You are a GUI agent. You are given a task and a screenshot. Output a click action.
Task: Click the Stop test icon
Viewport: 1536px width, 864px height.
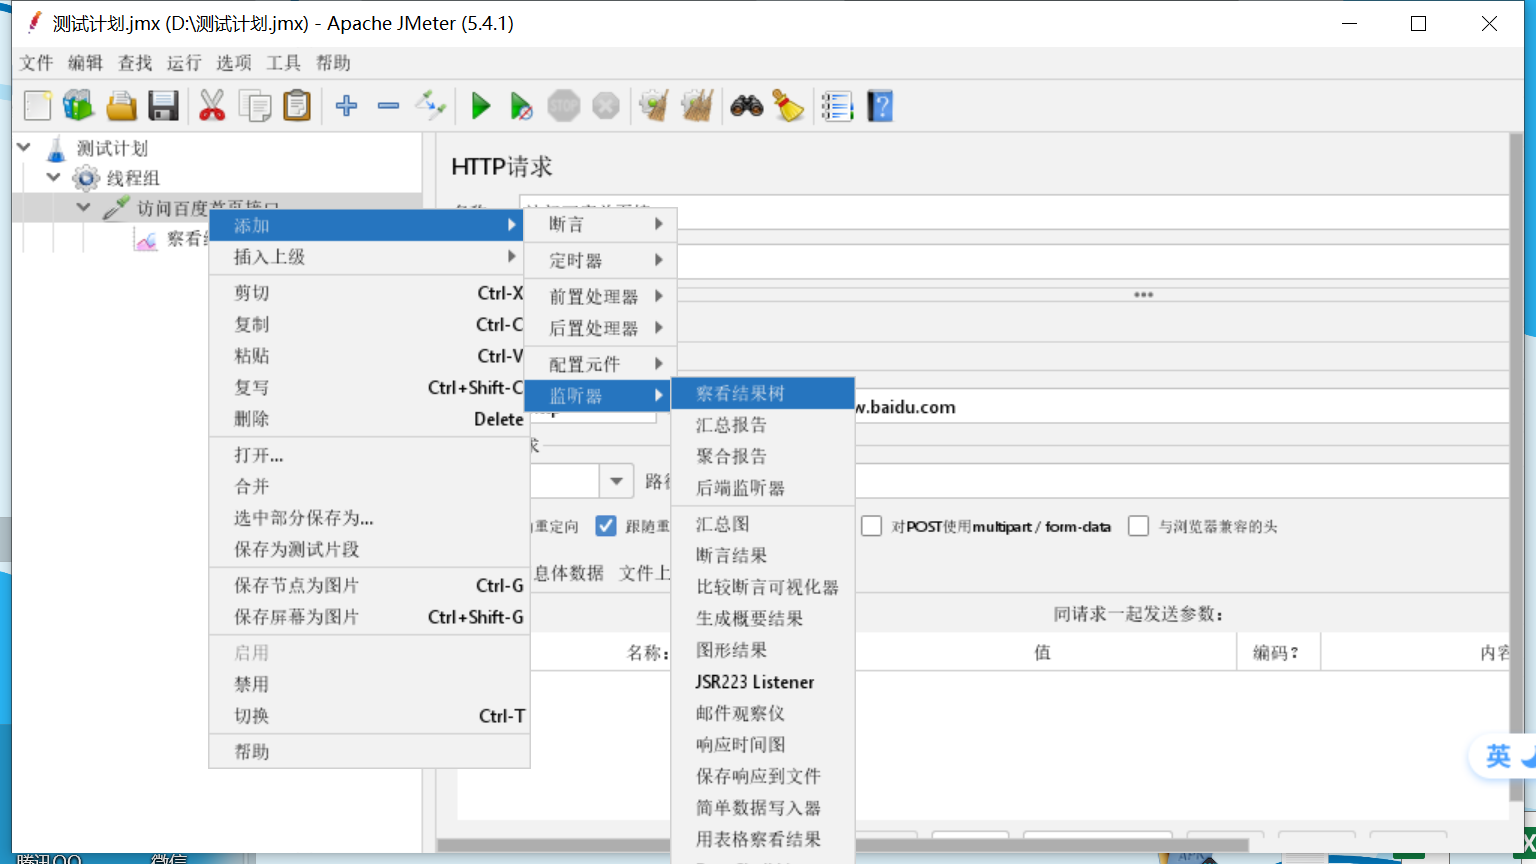564,105
